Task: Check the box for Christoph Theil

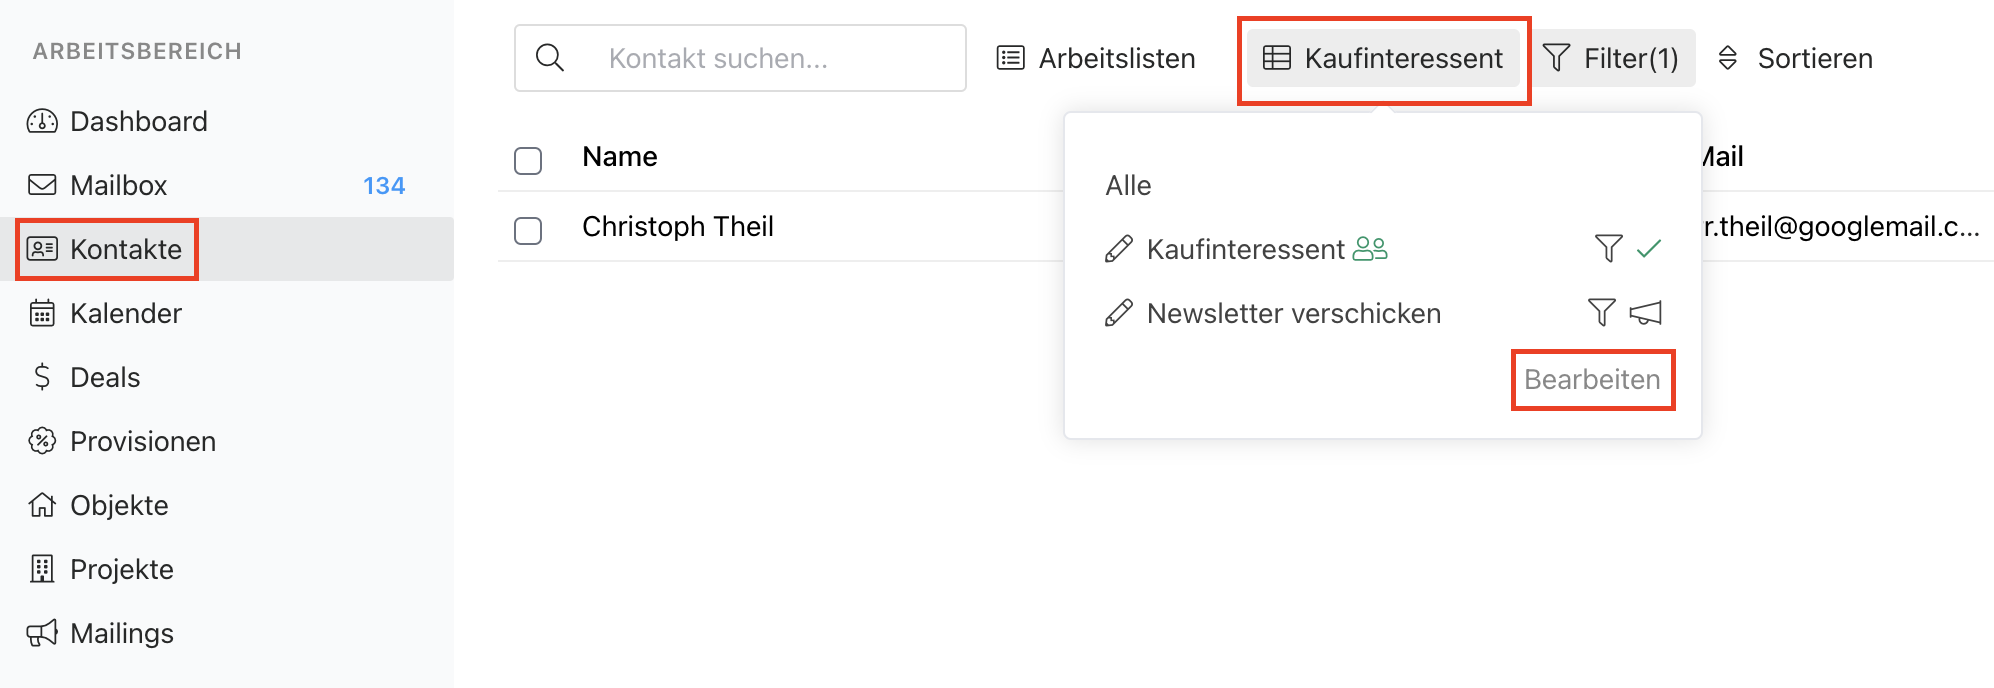Action: 528,230
